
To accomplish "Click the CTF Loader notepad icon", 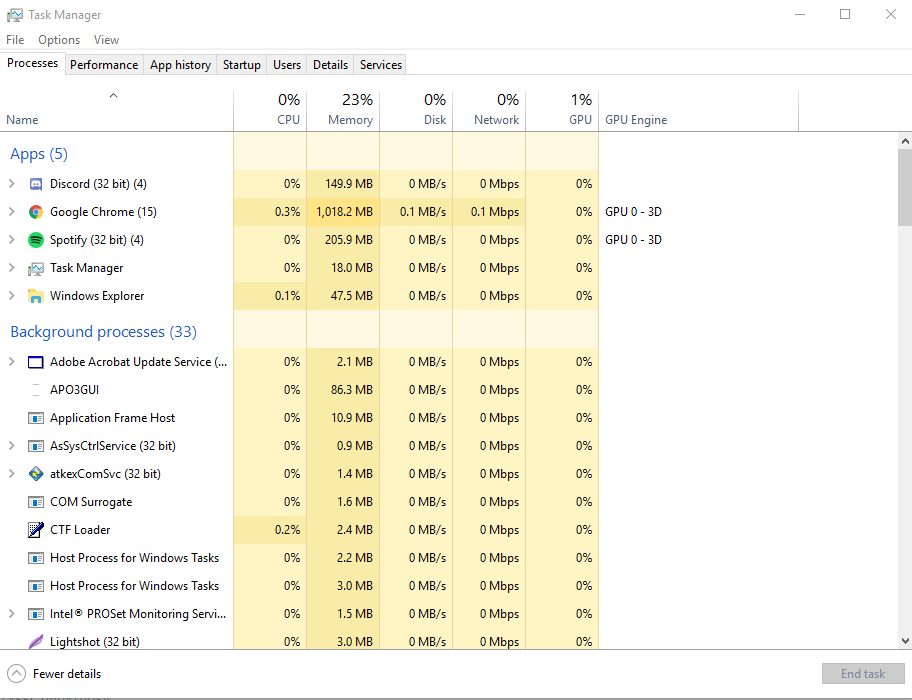I will point(36,530).
